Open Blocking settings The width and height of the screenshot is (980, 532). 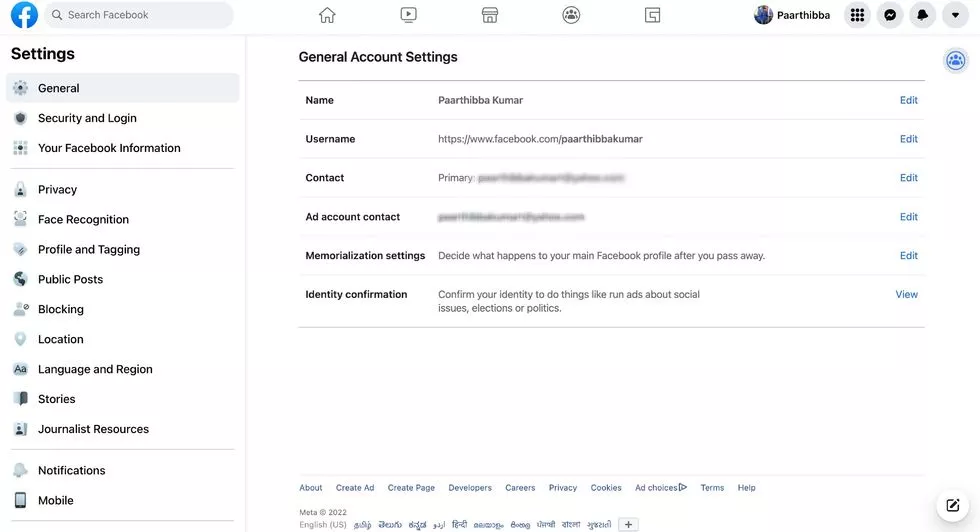(x=122, y=309)
